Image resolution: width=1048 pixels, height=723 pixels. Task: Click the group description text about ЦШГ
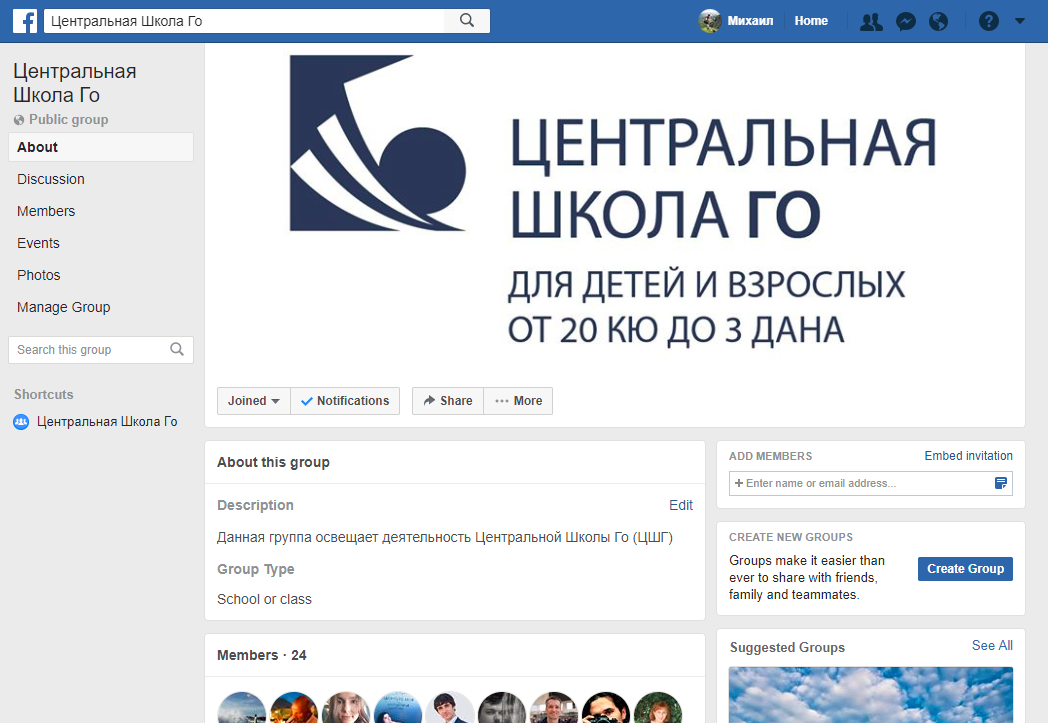click(444, 537)
